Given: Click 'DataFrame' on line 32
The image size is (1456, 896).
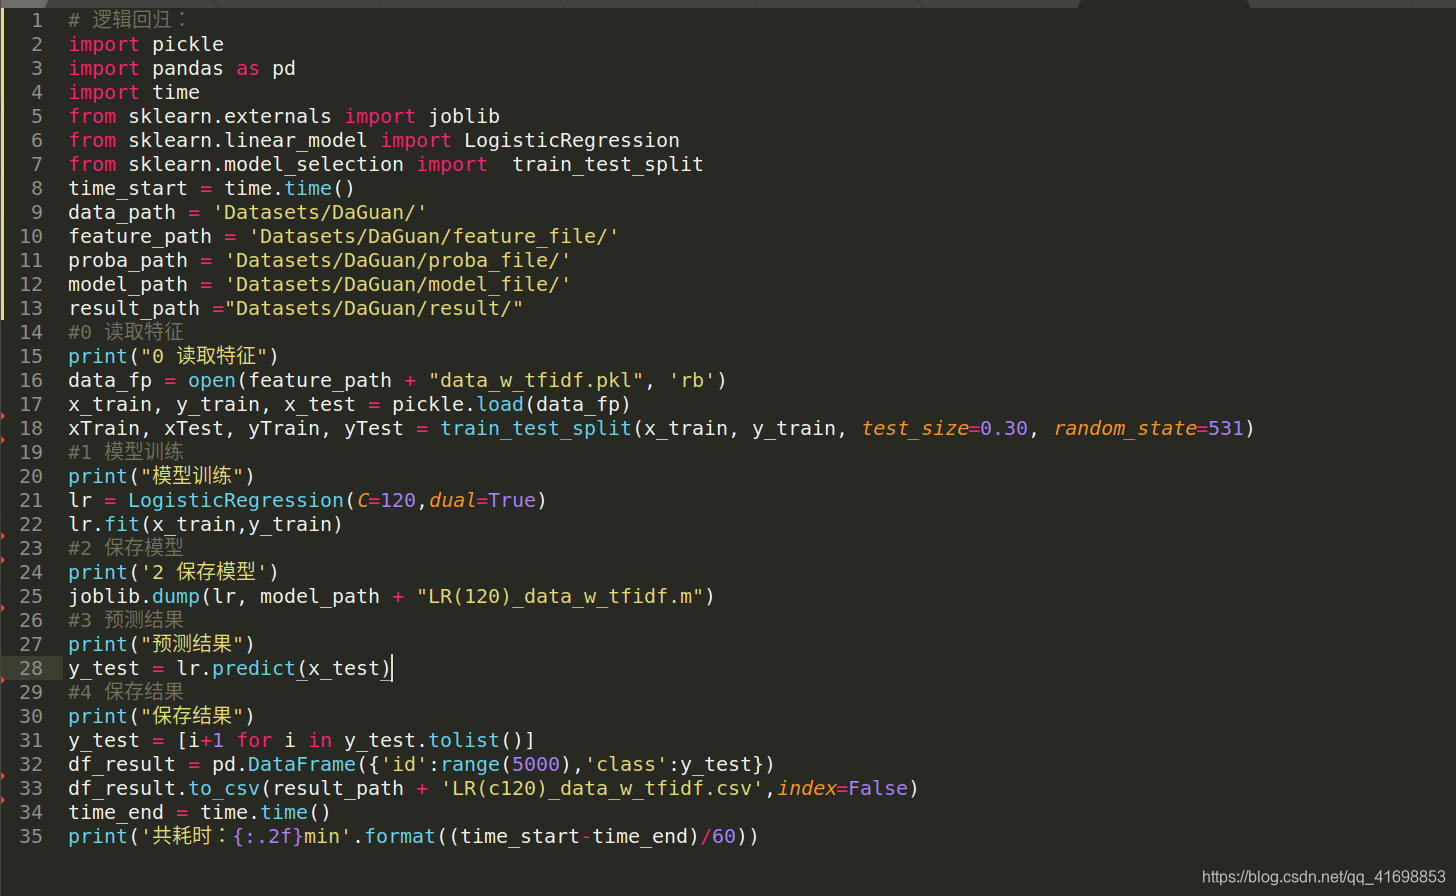Looking at the screenshot, I should click(302, 764).
